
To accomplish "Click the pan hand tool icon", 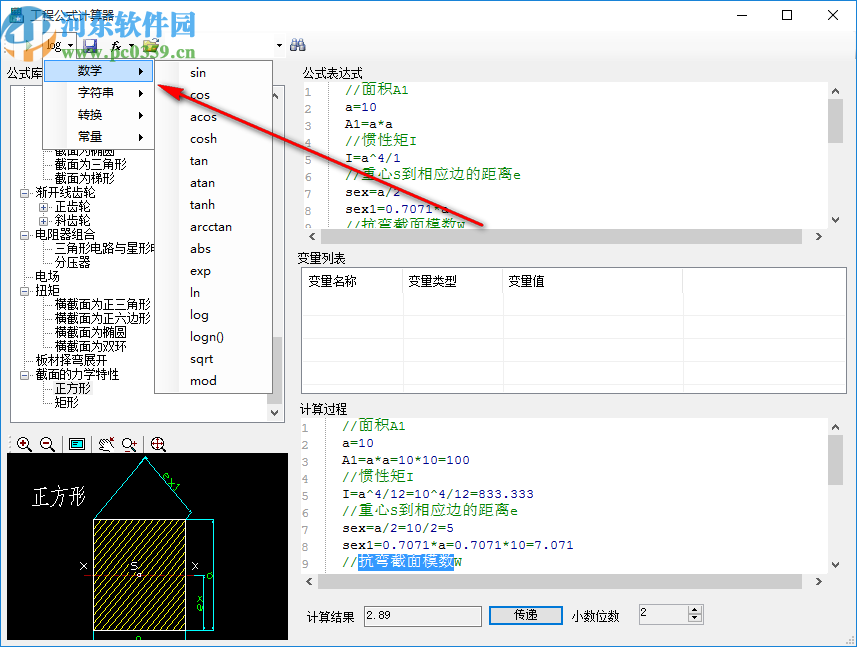I will [106, 444].
